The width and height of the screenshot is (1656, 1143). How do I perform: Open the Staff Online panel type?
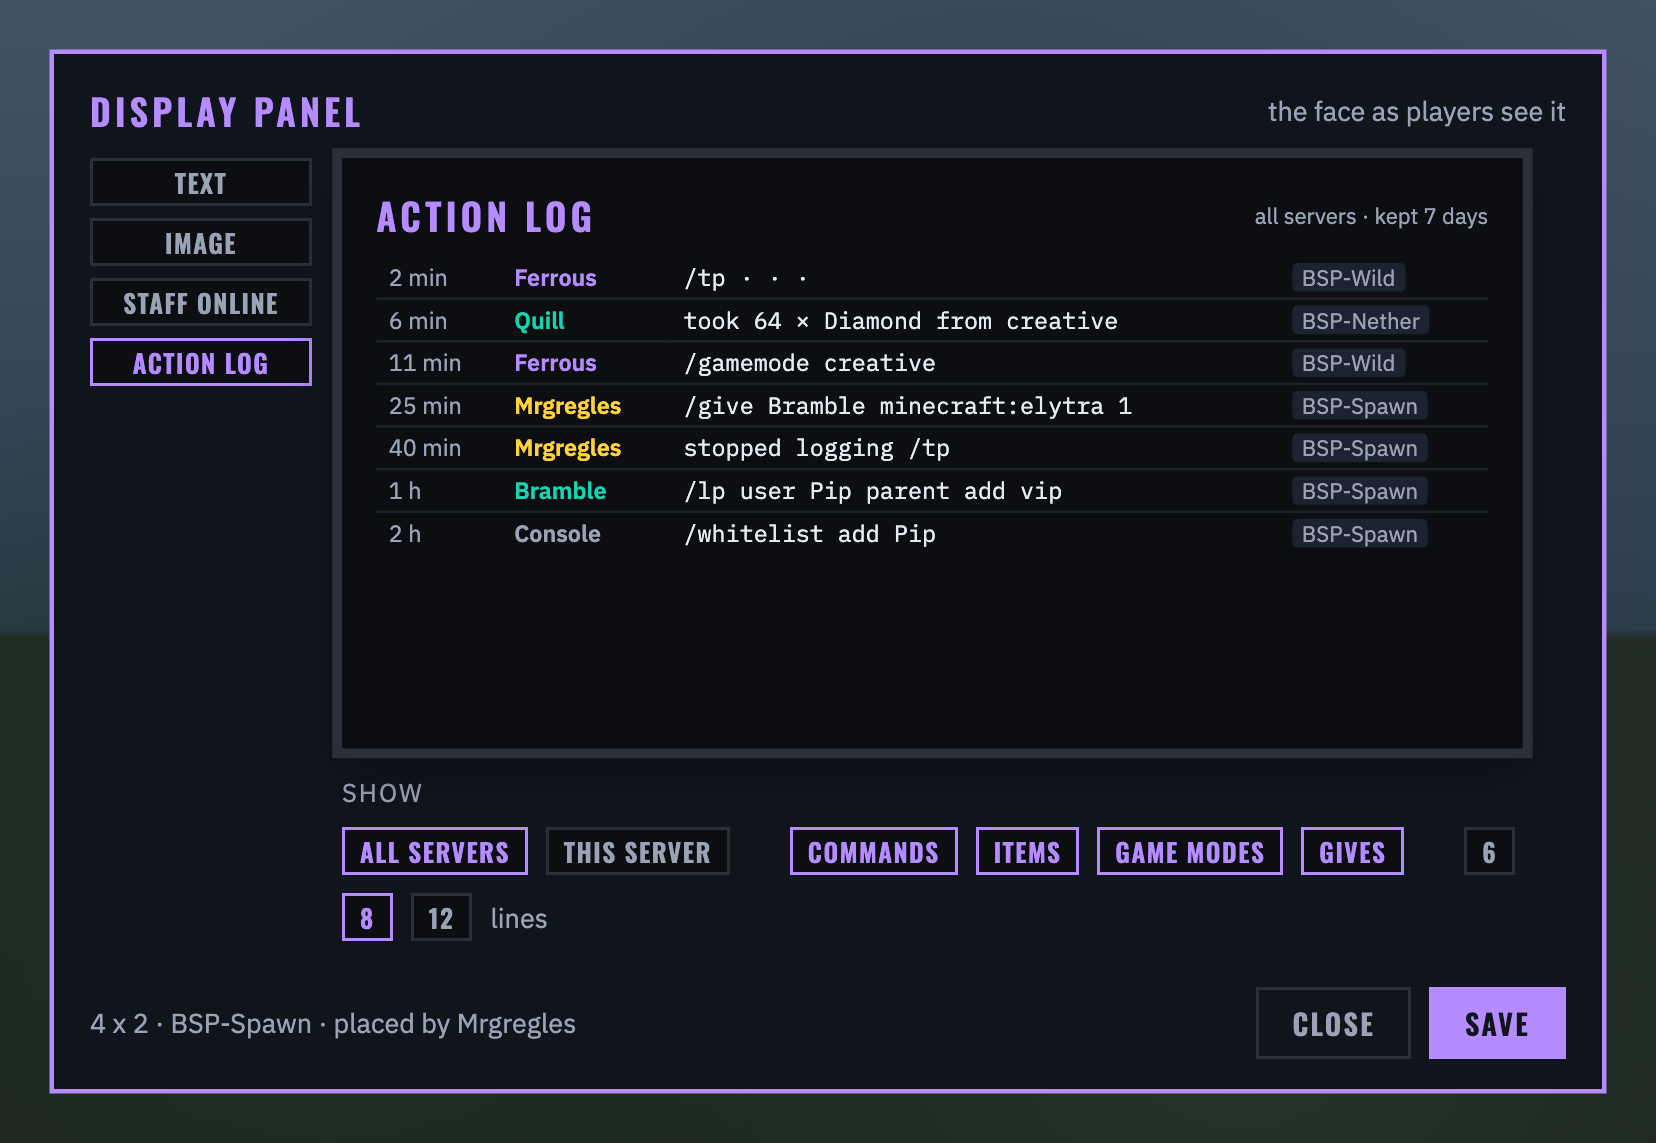(200, 302)
